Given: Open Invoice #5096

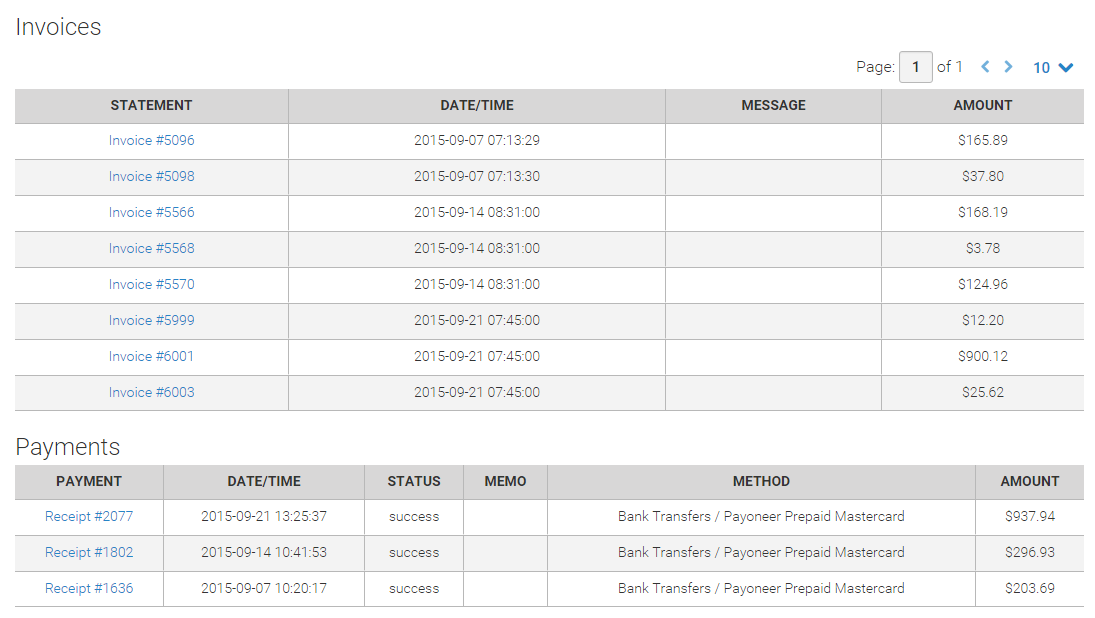Looking at the screenshot, I should [x=152, y=141].
